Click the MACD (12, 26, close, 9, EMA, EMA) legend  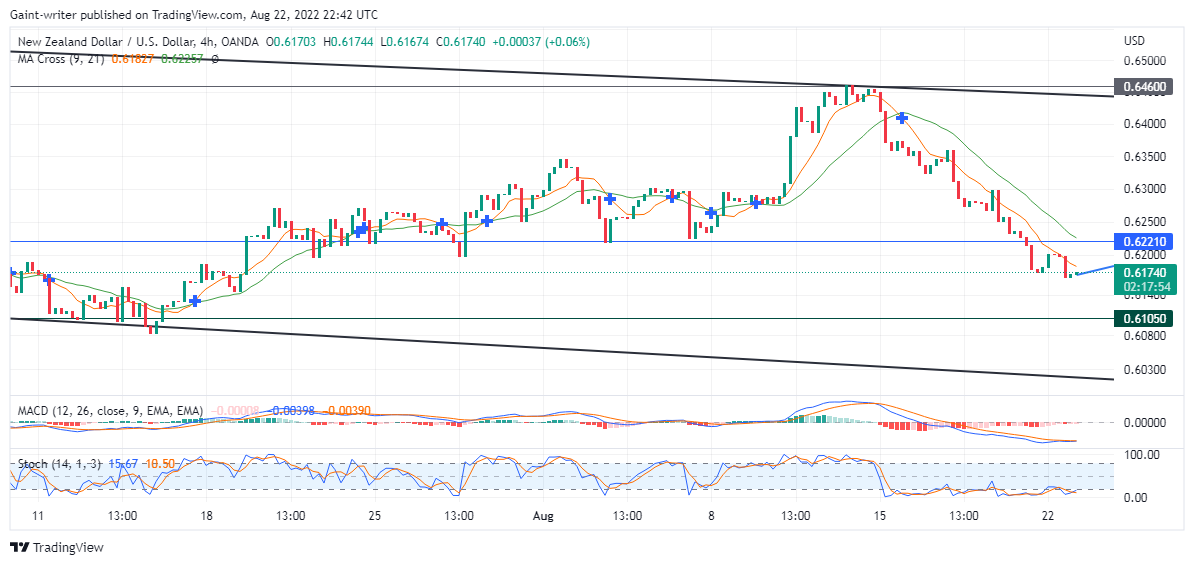click(x=110, y=410)
